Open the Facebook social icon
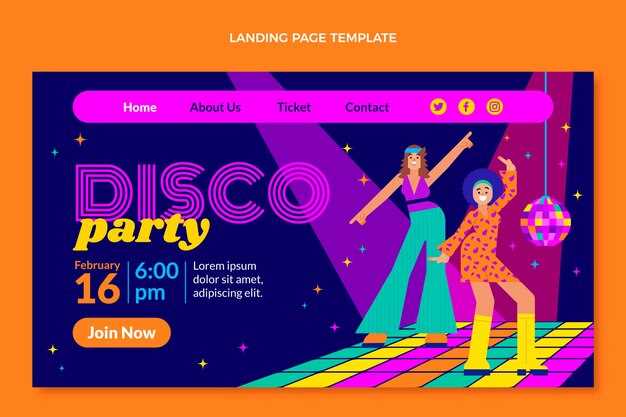 pyautogui.click(x=466, y=107)
